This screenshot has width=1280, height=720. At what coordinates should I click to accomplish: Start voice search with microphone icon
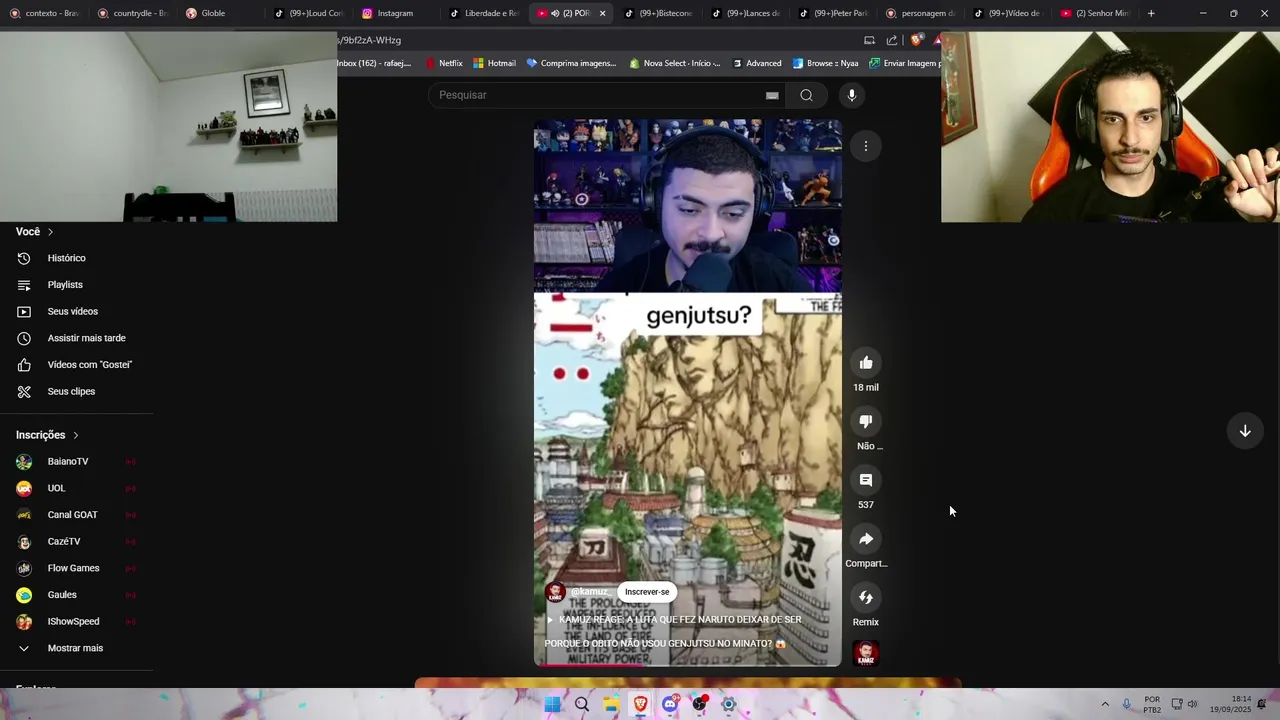[852, 95]
